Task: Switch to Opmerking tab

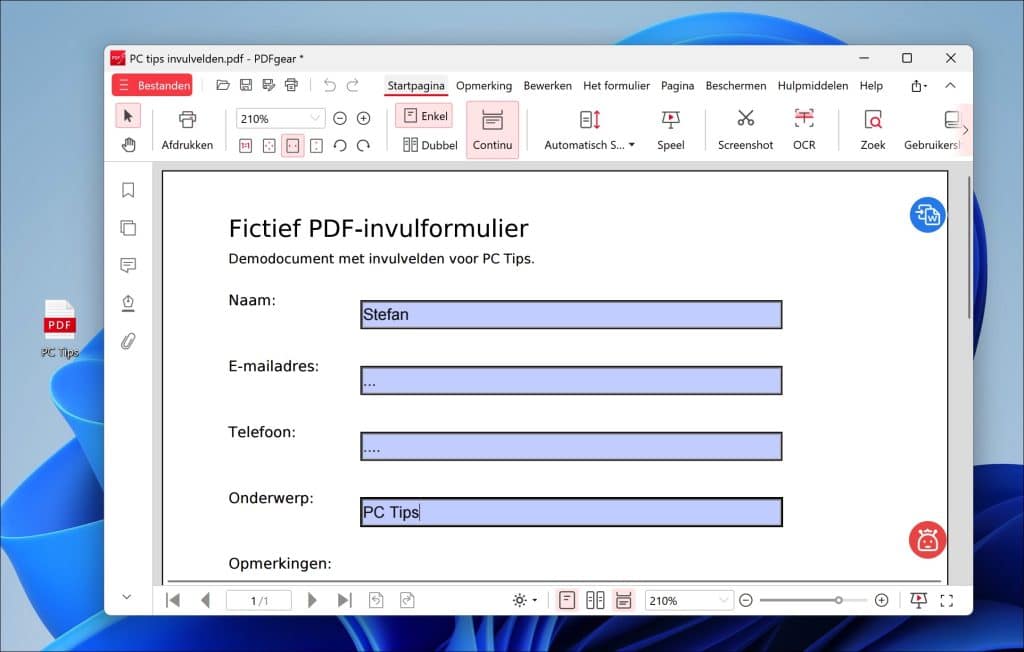Action: click(x=484, y=86)
